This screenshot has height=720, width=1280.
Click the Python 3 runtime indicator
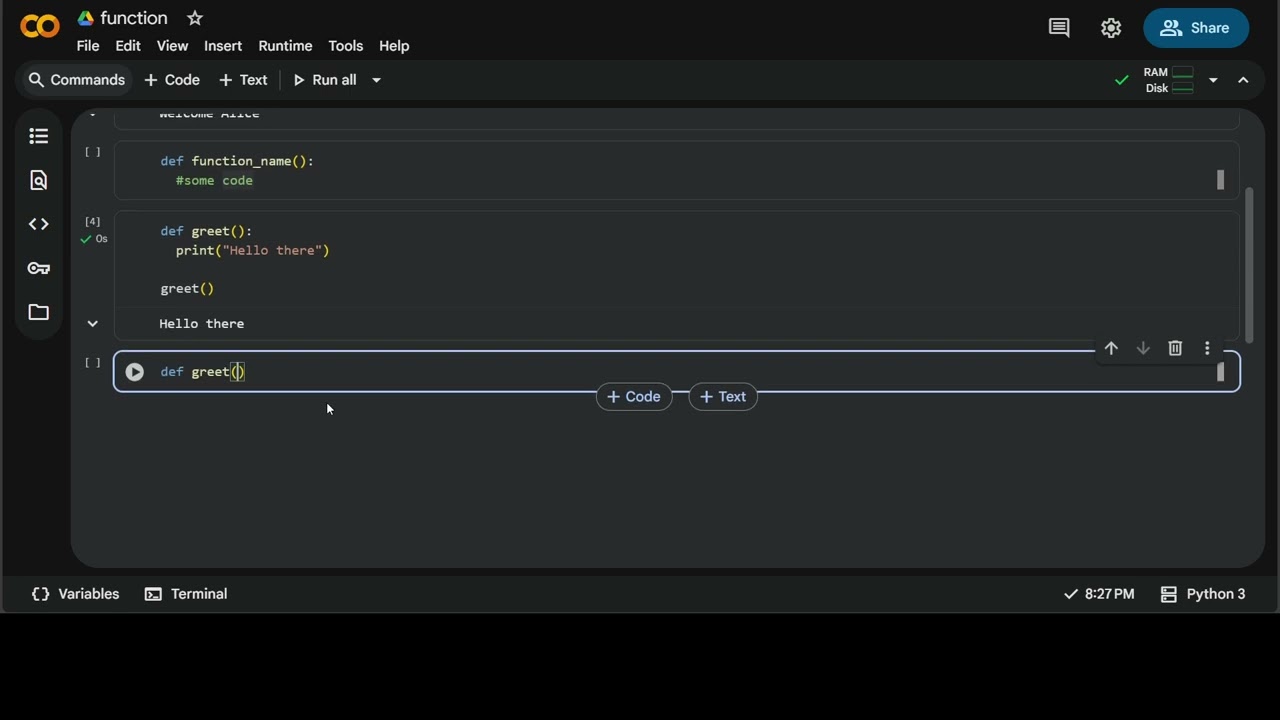click(1203, 594)
